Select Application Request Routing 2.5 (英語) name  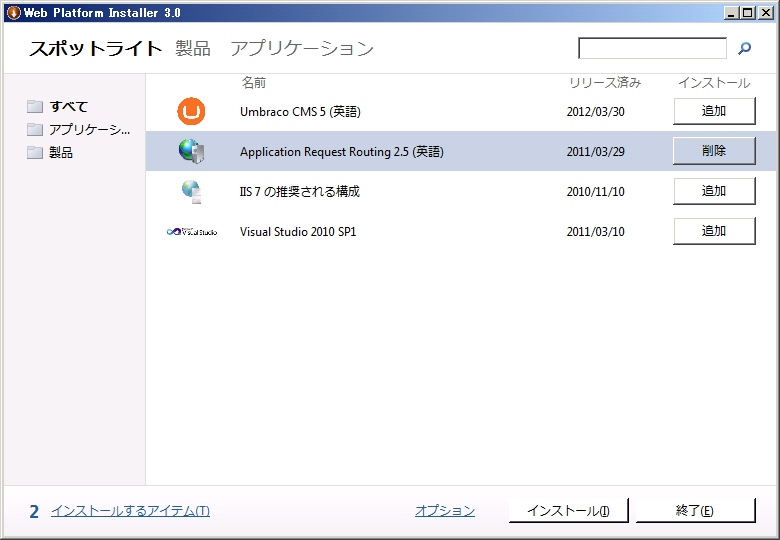(x=342, y=152)
